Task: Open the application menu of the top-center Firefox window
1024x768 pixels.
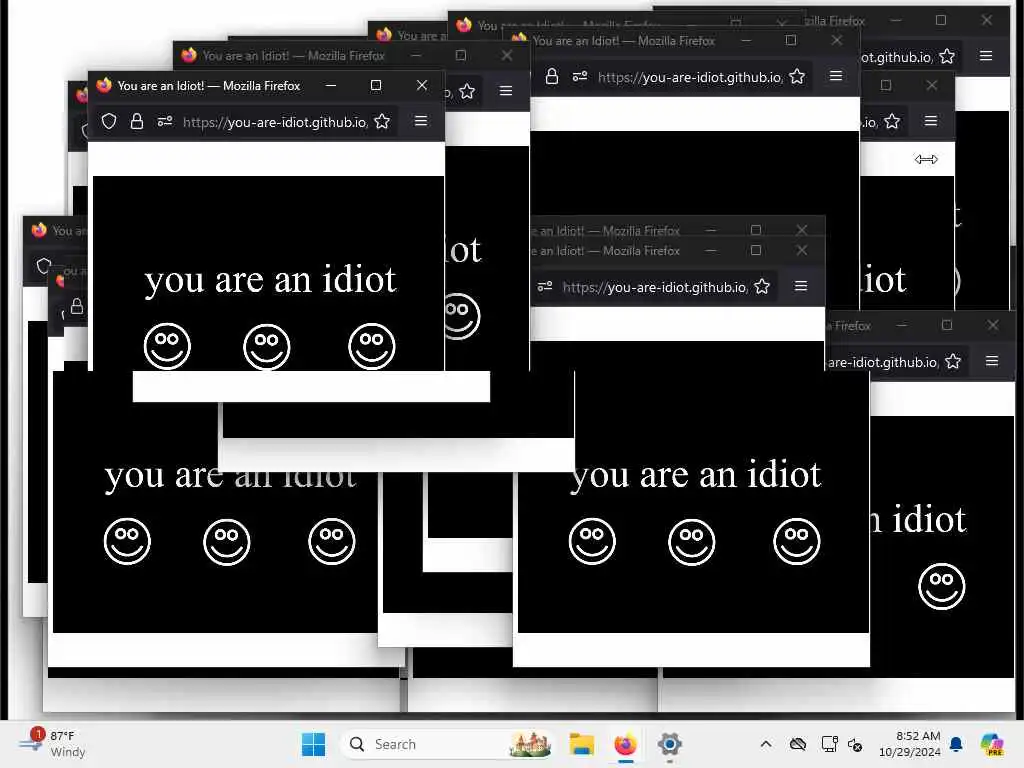Action: coord(835,76)
